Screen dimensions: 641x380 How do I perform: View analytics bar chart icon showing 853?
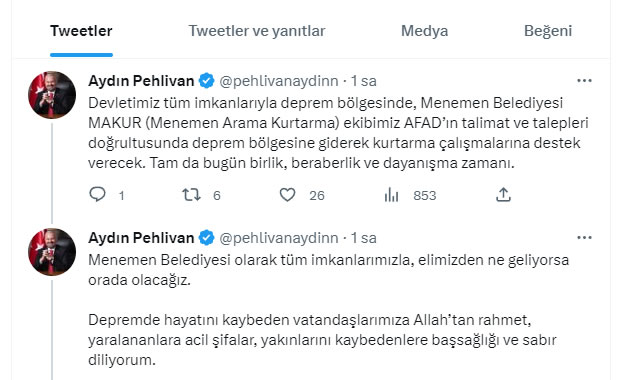coord(391,195)
